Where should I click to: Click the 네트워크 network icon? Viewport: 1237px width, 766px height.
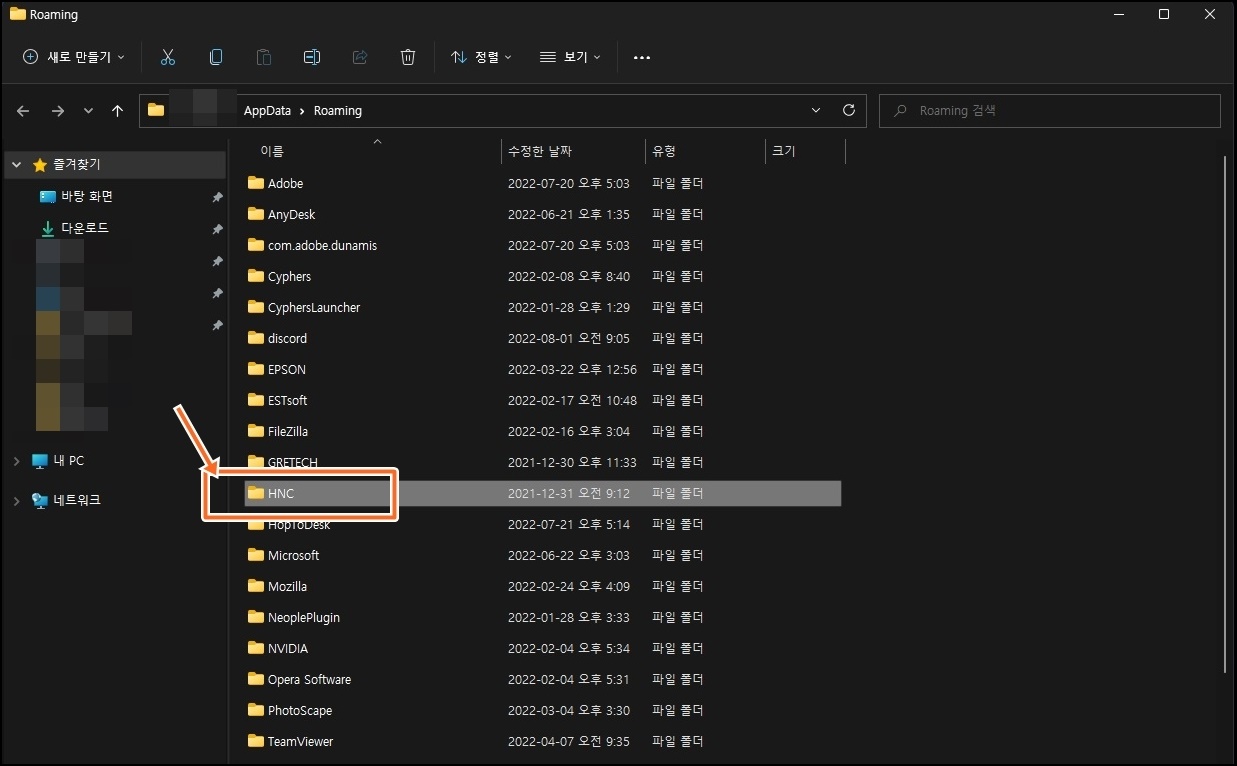coord(40,500)
